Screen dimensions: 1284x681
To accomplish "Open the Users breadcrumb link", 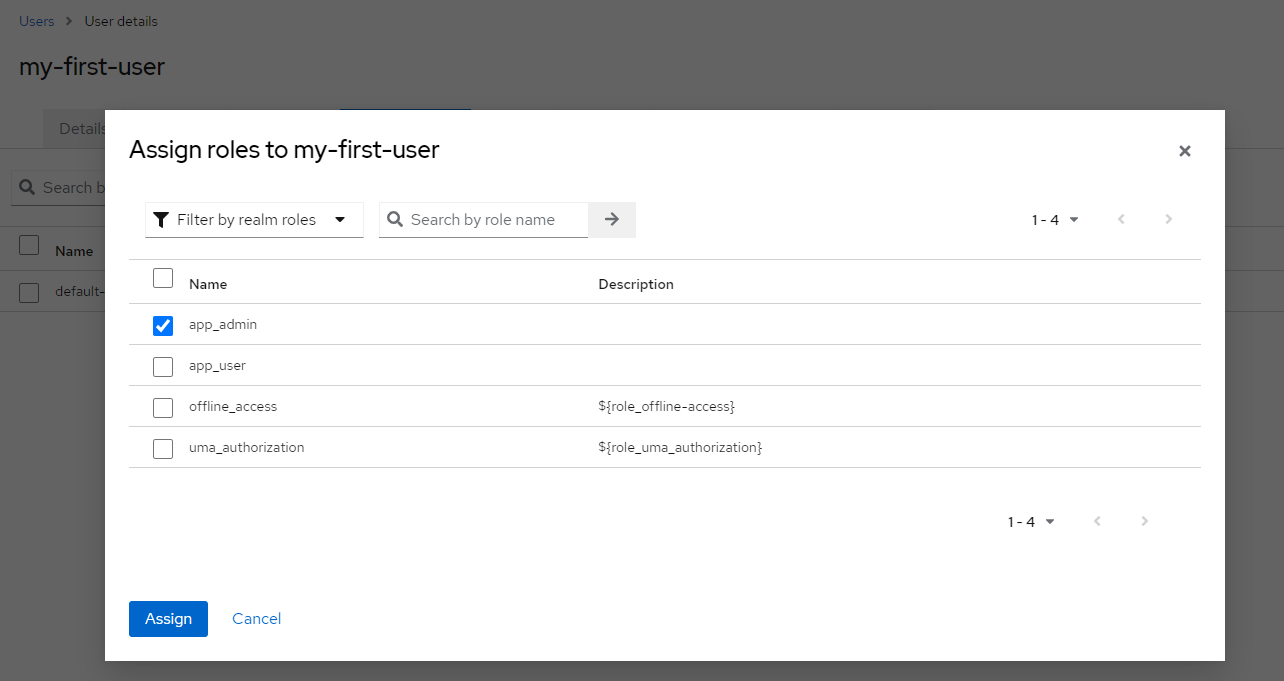I will 37,21.
